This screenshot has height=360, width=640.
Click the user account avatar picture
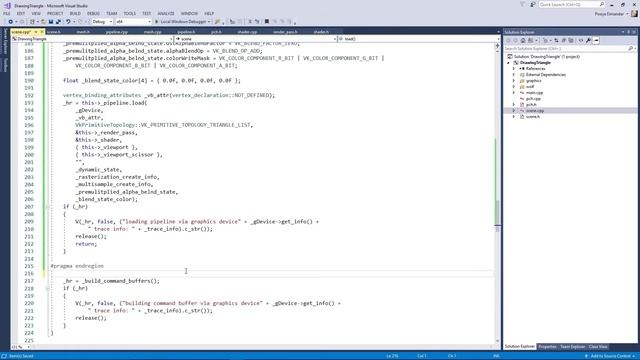tap(634, 13)
